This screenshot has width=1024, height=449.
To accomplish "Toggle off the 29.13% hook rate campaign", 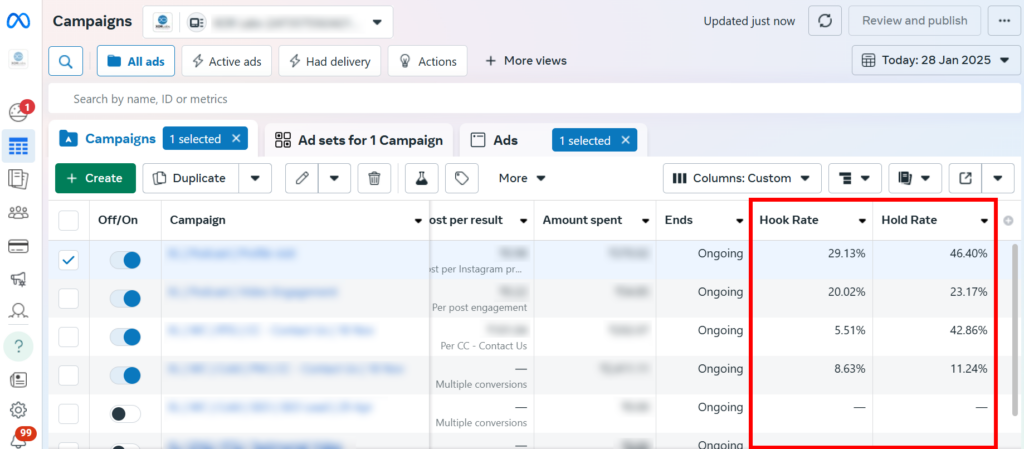I will click(x=125, y=260).
